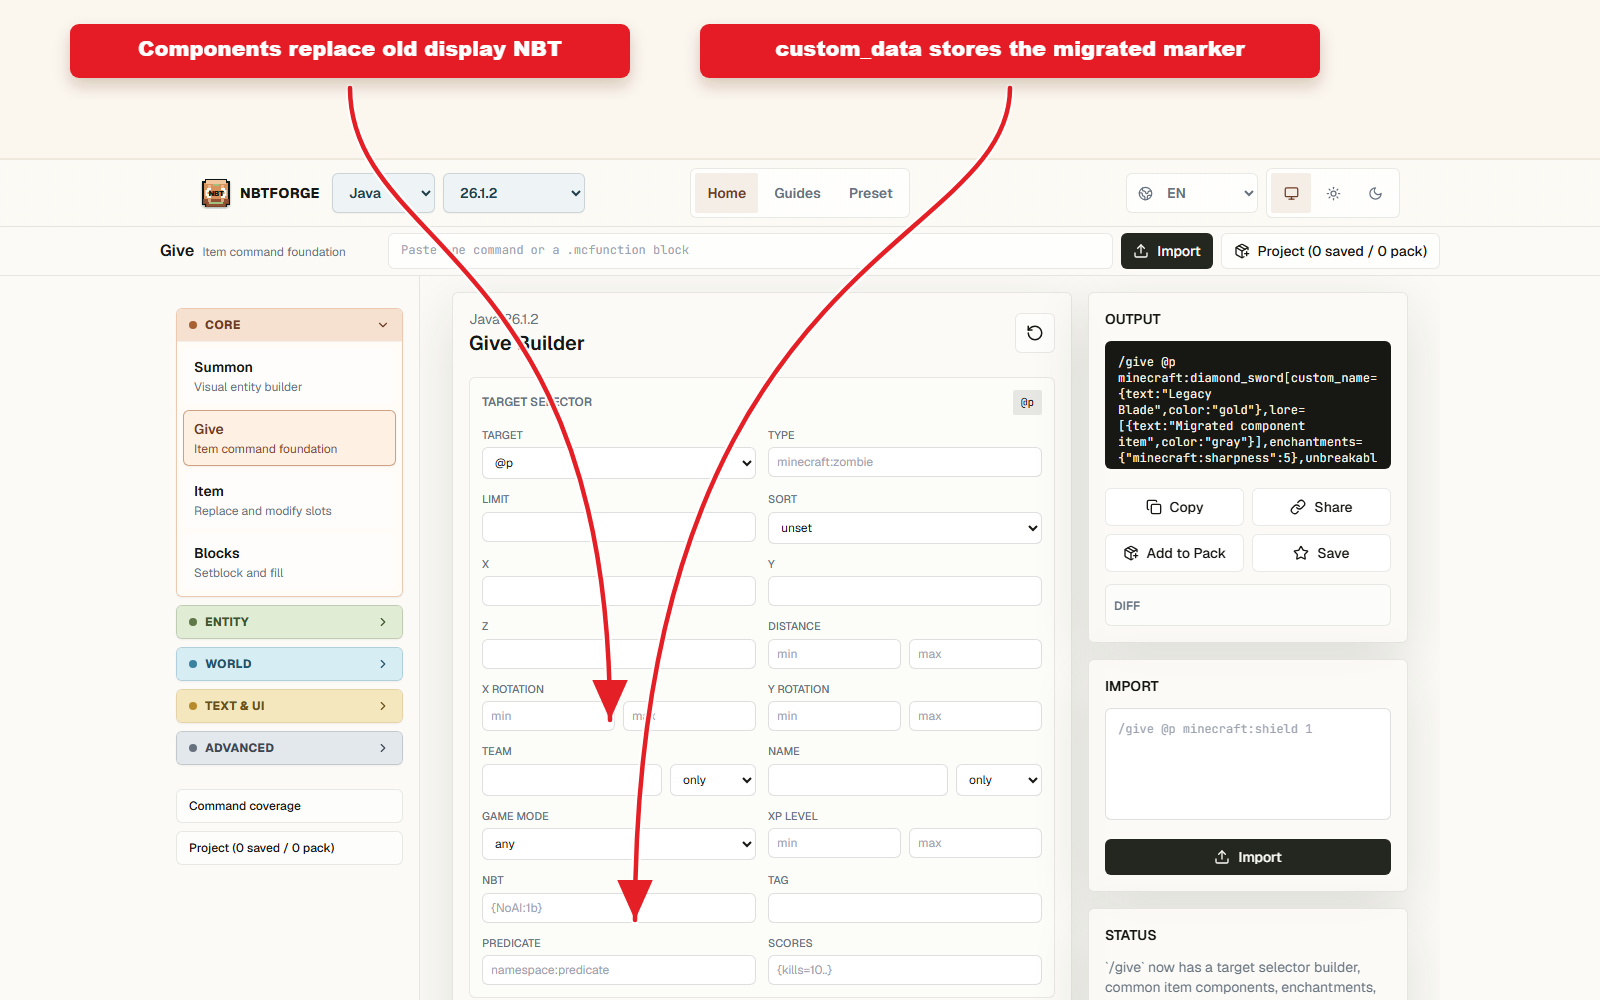Open the Guides tab

click(797, 193)
